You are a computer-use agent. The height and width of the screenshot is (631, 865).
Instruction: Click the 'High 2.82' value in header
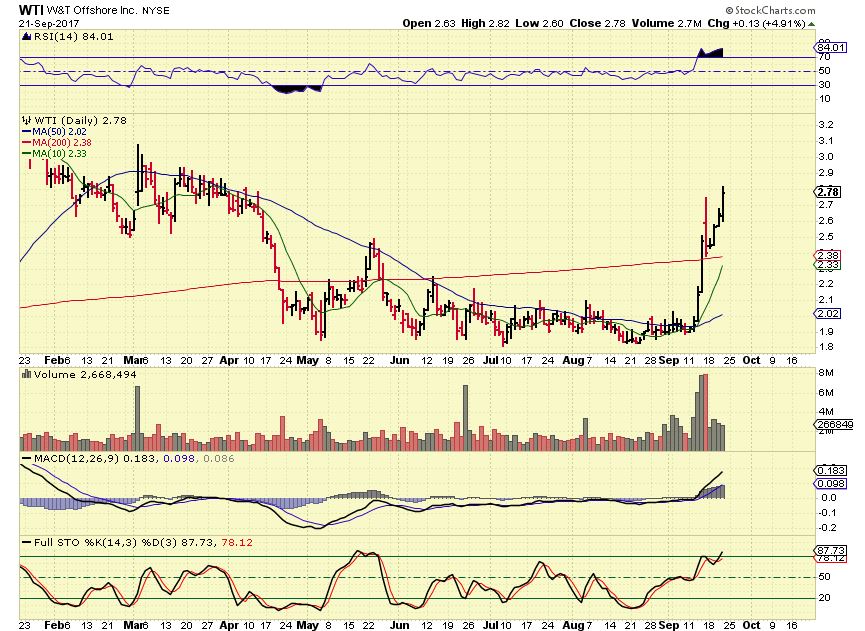[485, 23]
